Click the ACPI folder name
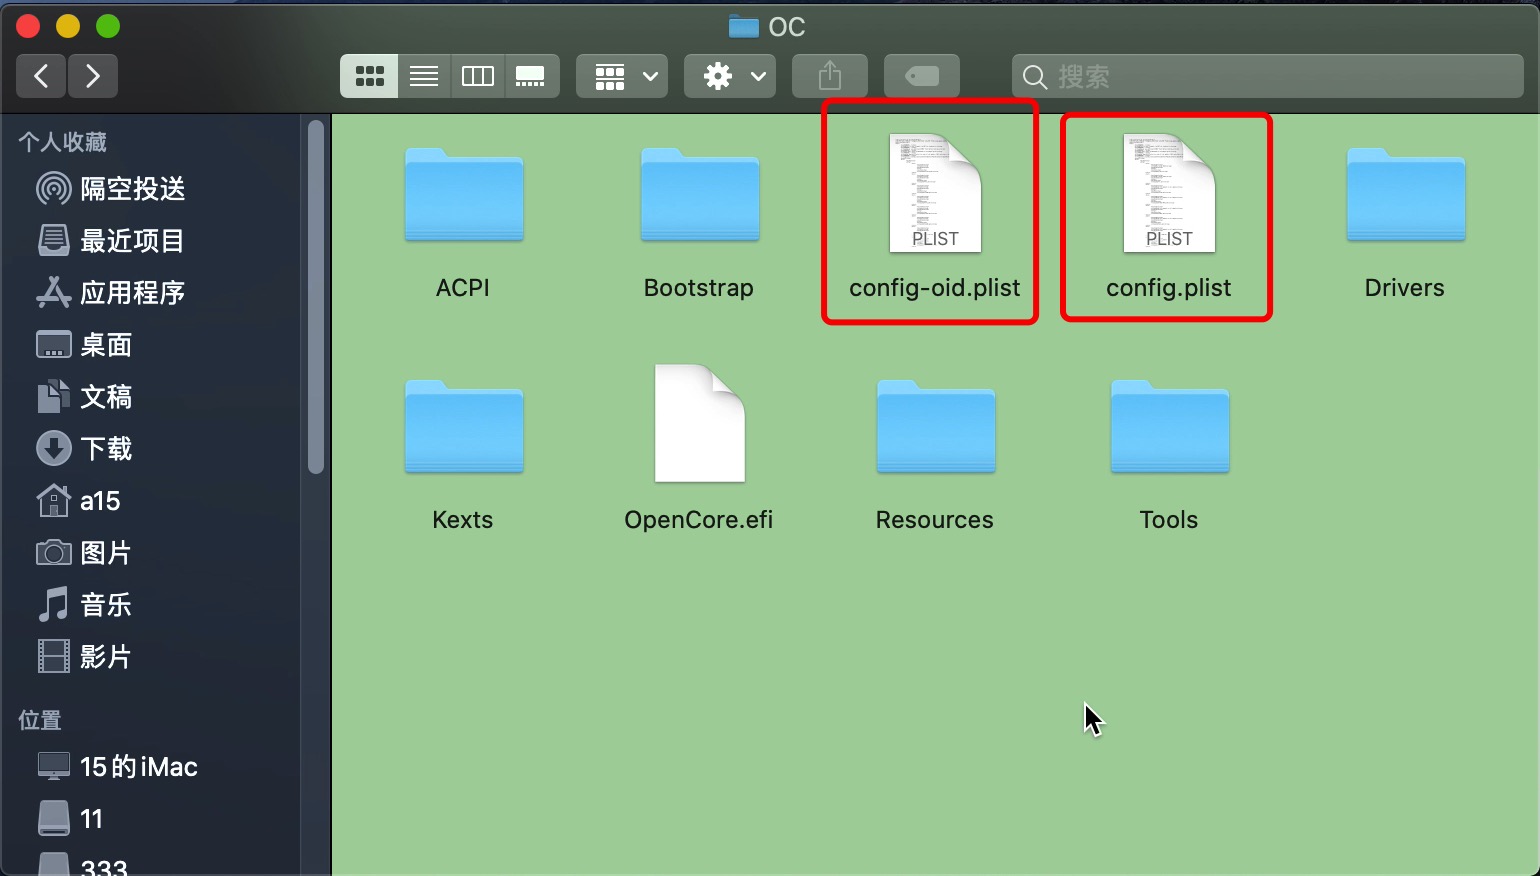Screen dimensions: 1540x876 [463, 288]
